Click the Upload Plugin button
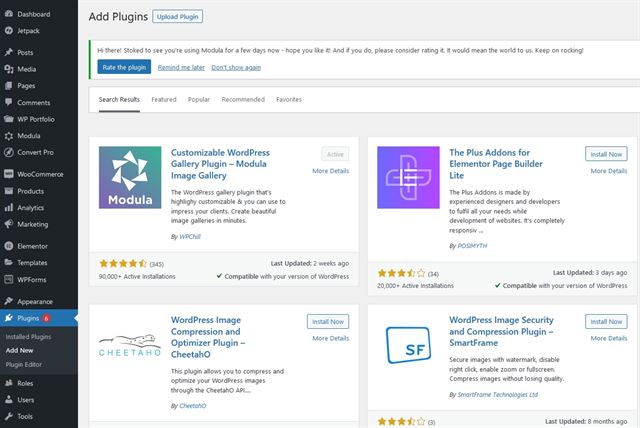640x428 pixels. 178,17
